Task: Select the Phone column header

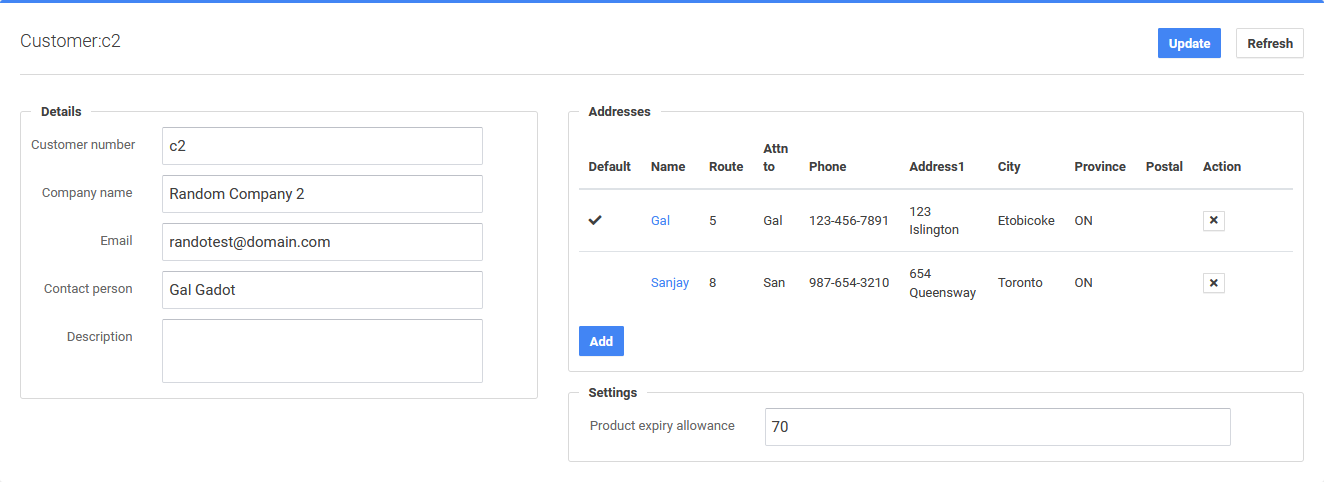Action: point(827,167)
